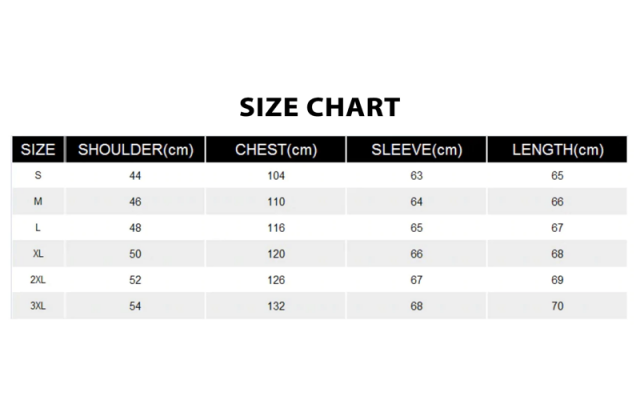Image resolution: width=640 pixels, height=400 pixels.
Task: Click shoulder value 44 for size S
Action: click(x=135, y=176)
